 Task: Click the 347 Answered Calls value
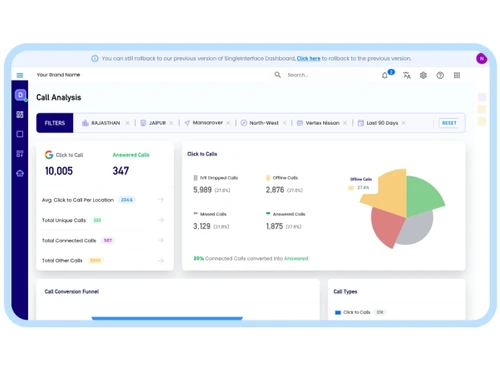click(121, 171)
